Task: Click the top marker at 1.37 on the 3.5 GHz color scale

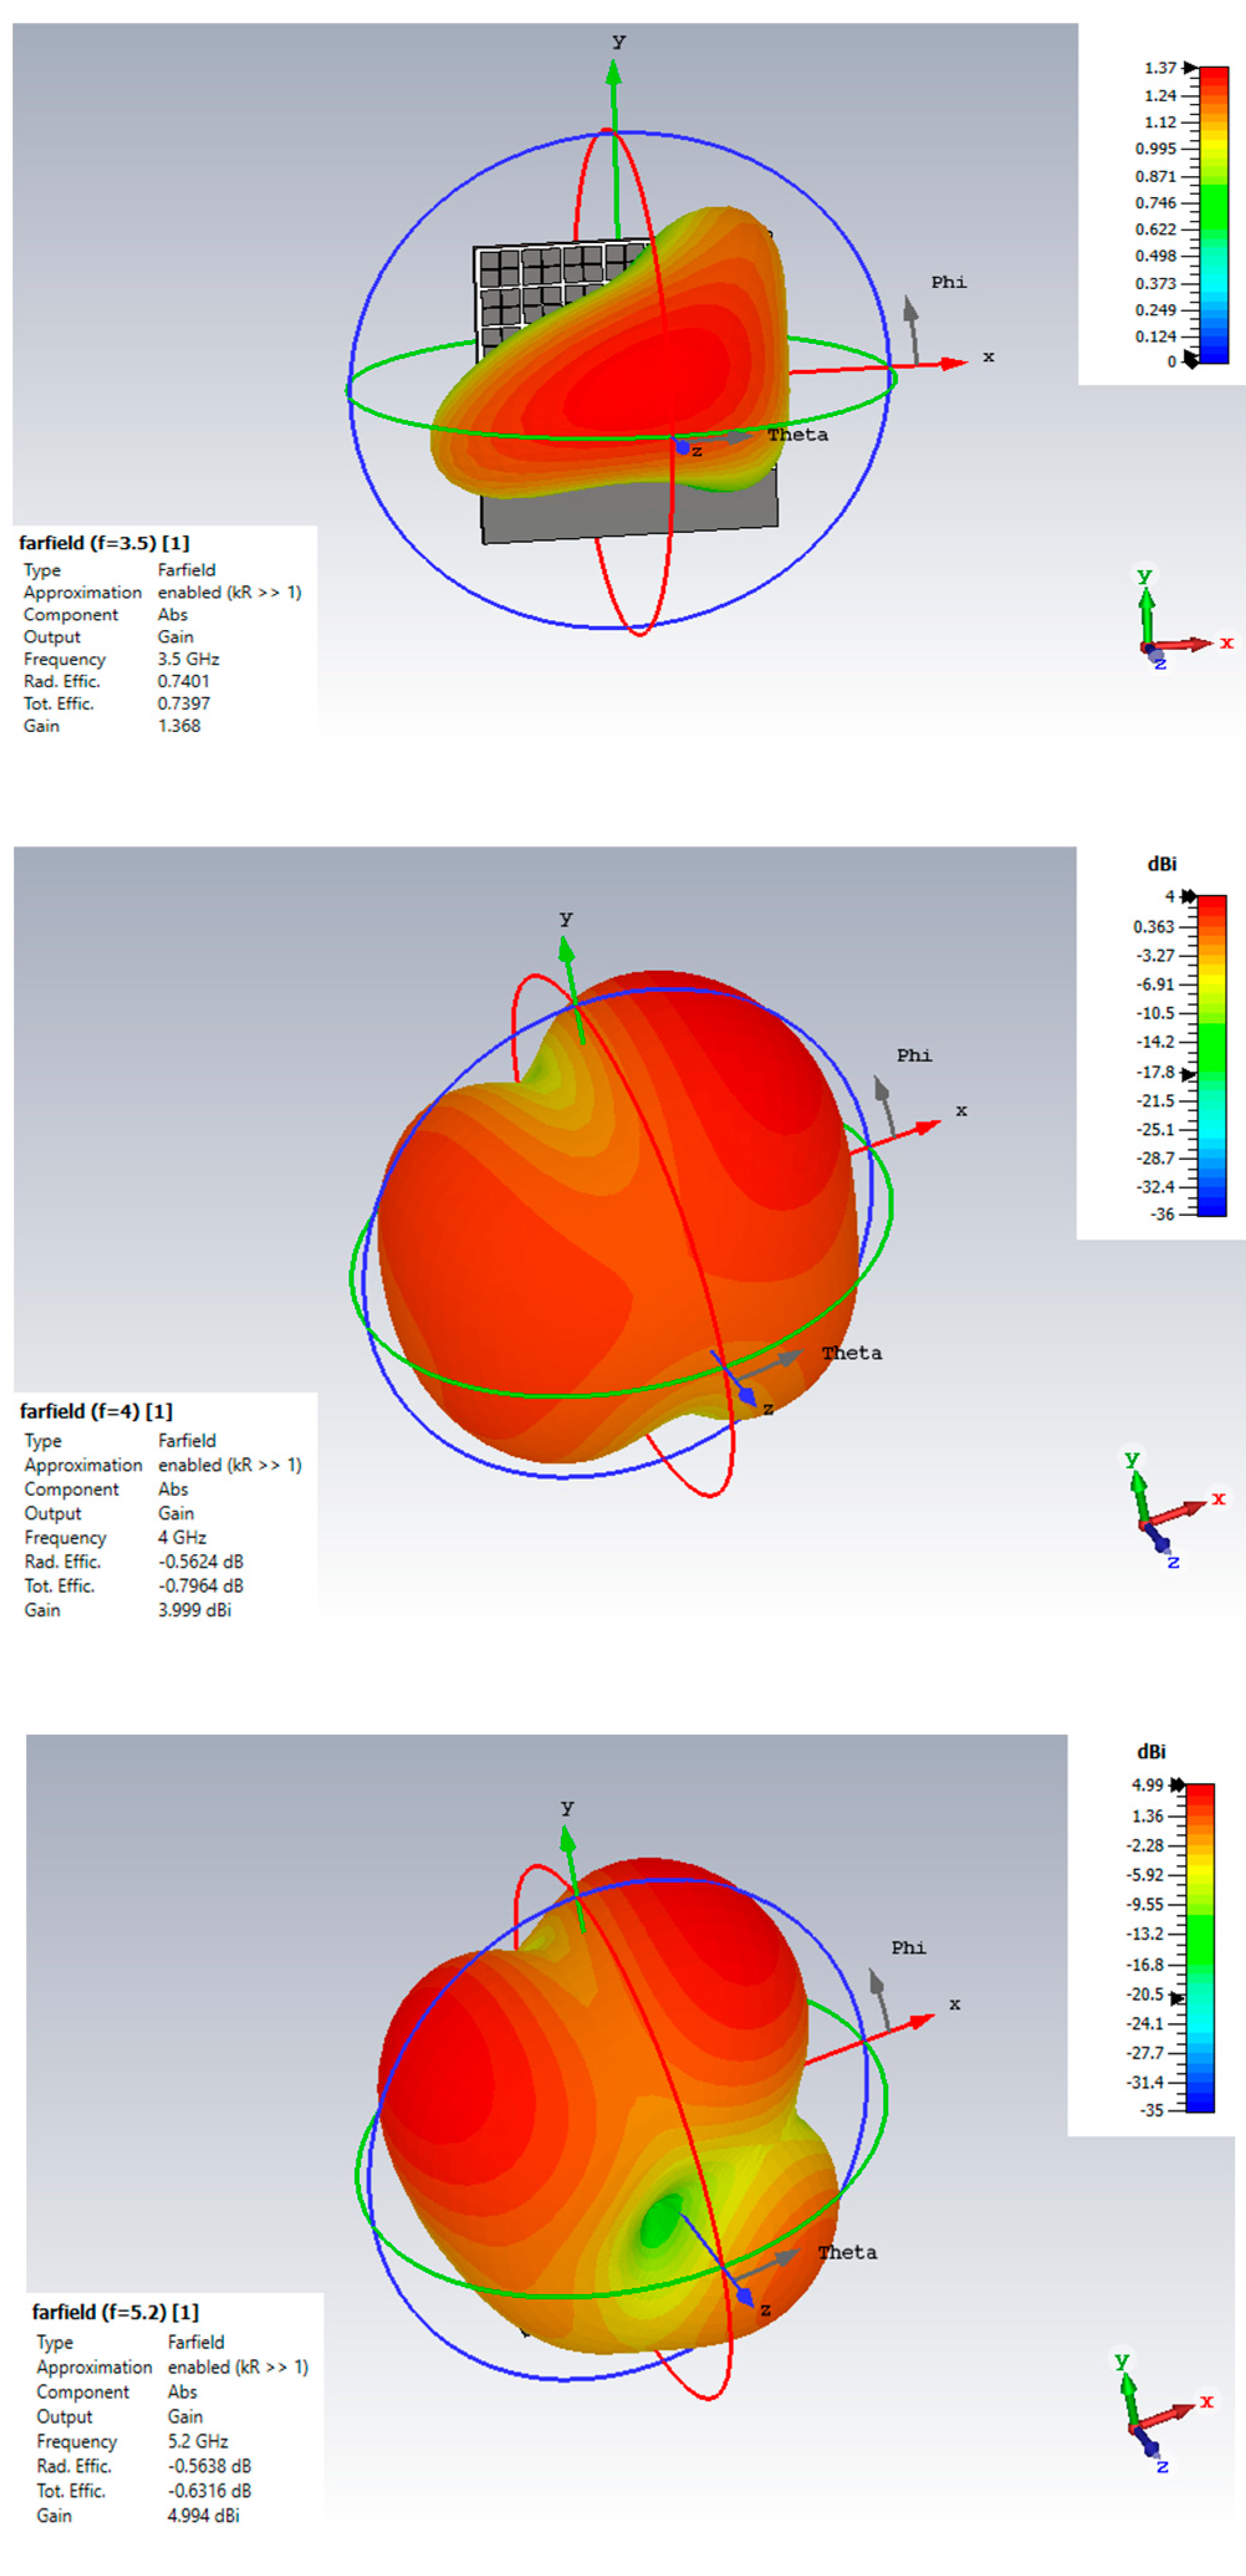Action: [1189, 68]
